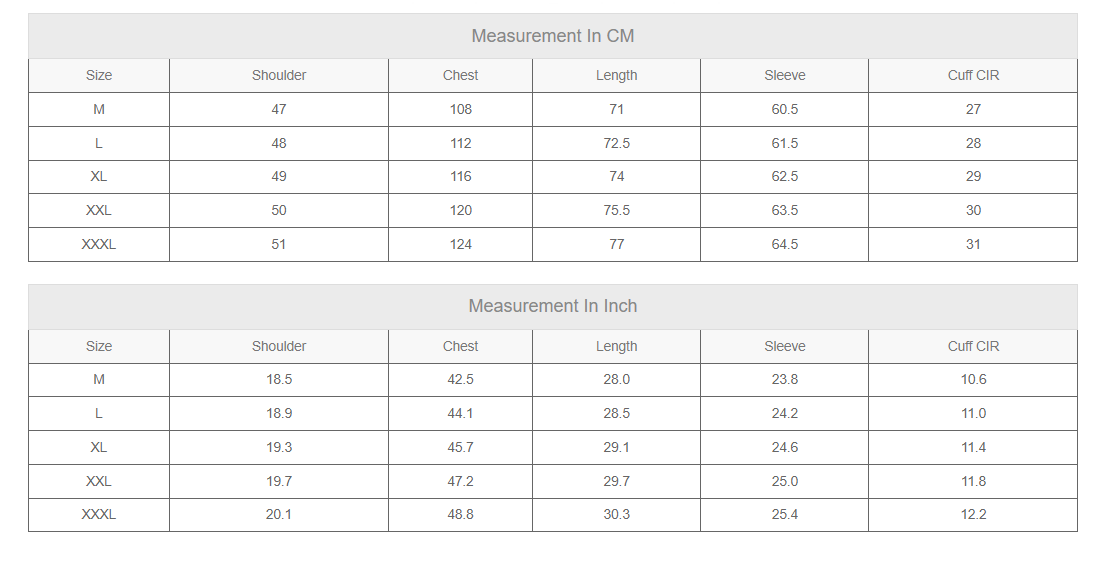Click the Measurement In Inch heading
Screen dimensions: 1106x561
[x=552, y=306]
